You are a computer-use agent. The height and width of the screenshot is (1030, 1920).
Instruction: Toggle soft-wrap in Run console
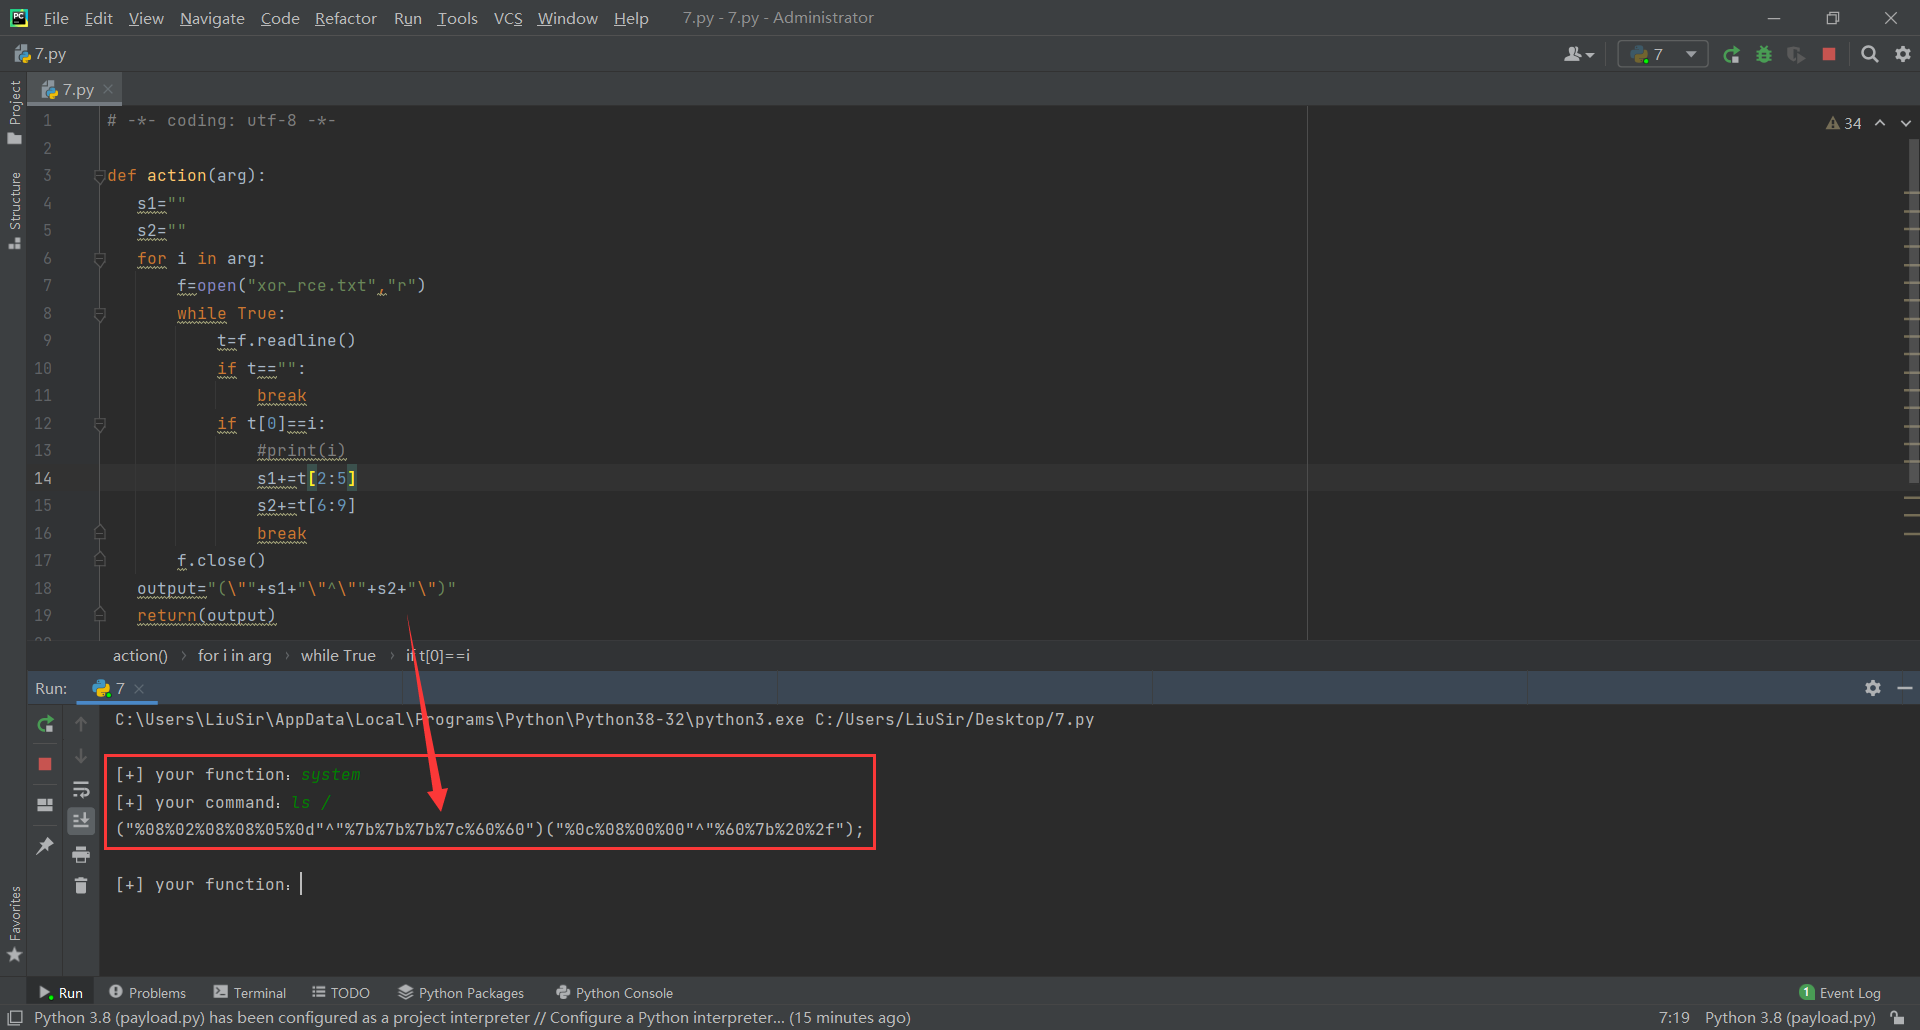coord(81,790)
